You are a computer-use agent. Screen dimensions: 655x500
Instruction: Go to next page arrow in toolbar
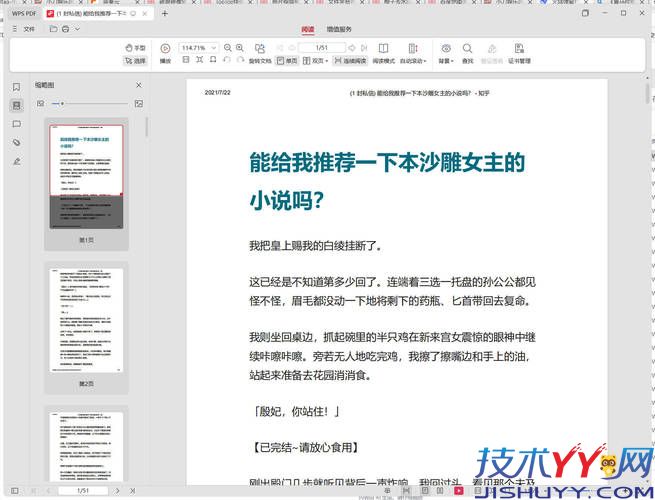(352, 48)
